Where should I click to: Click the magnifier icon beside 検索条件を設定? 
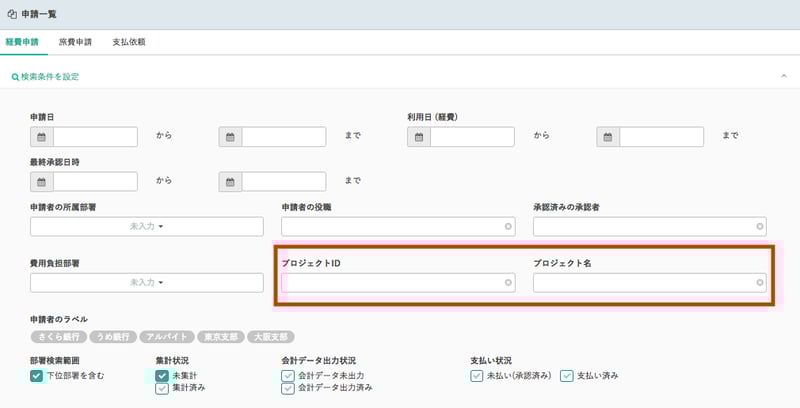coord(15,78)
